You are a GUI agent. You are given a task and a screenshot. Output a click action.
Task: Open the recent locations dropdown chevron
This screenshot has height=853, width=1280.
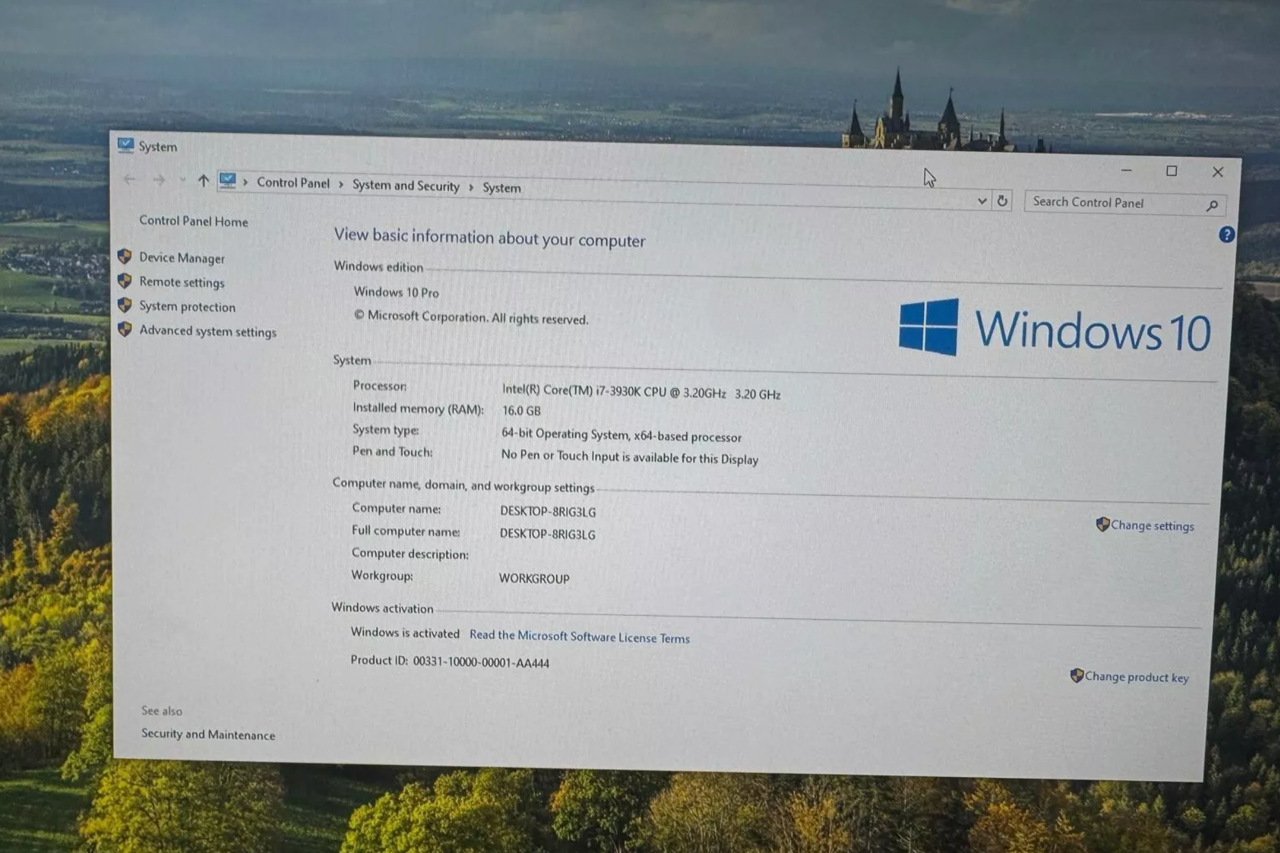182,180
